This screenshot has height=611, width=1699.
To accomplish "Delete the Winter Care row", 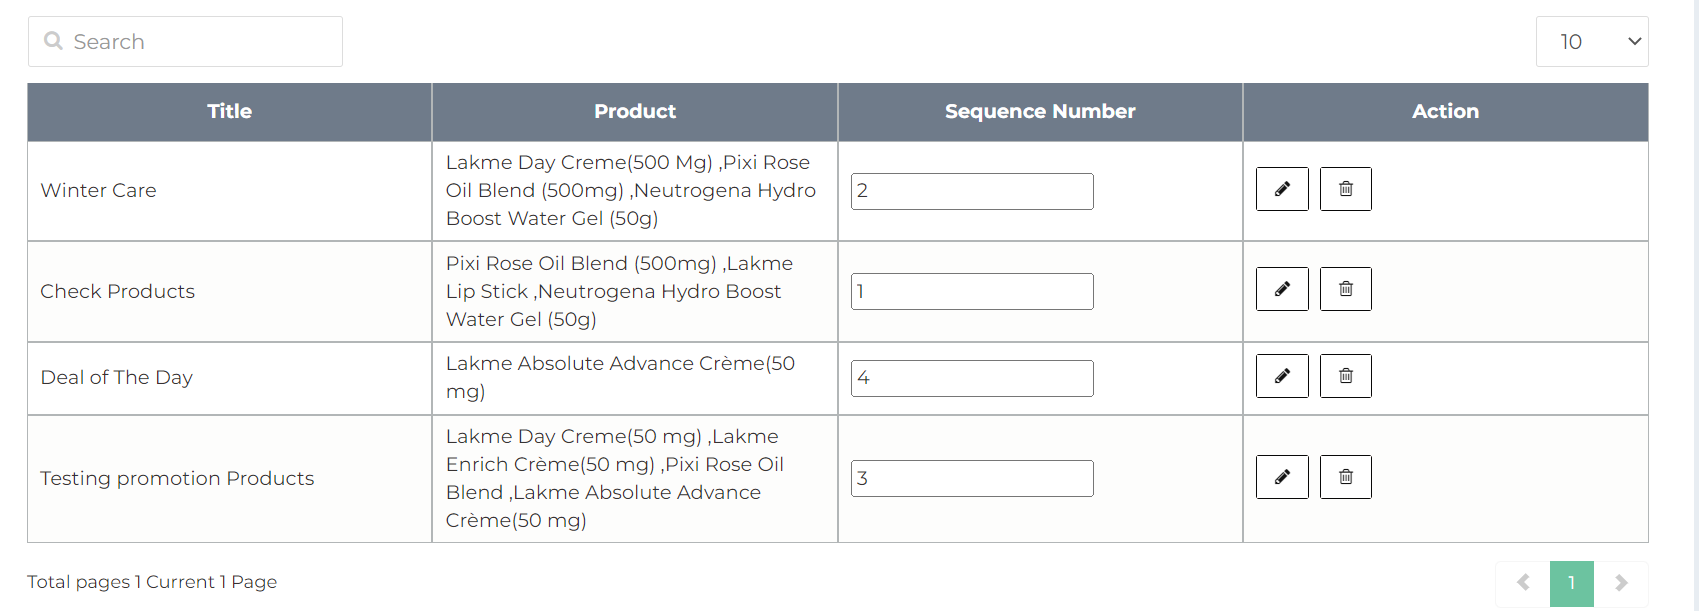I will coord(1346,189).
